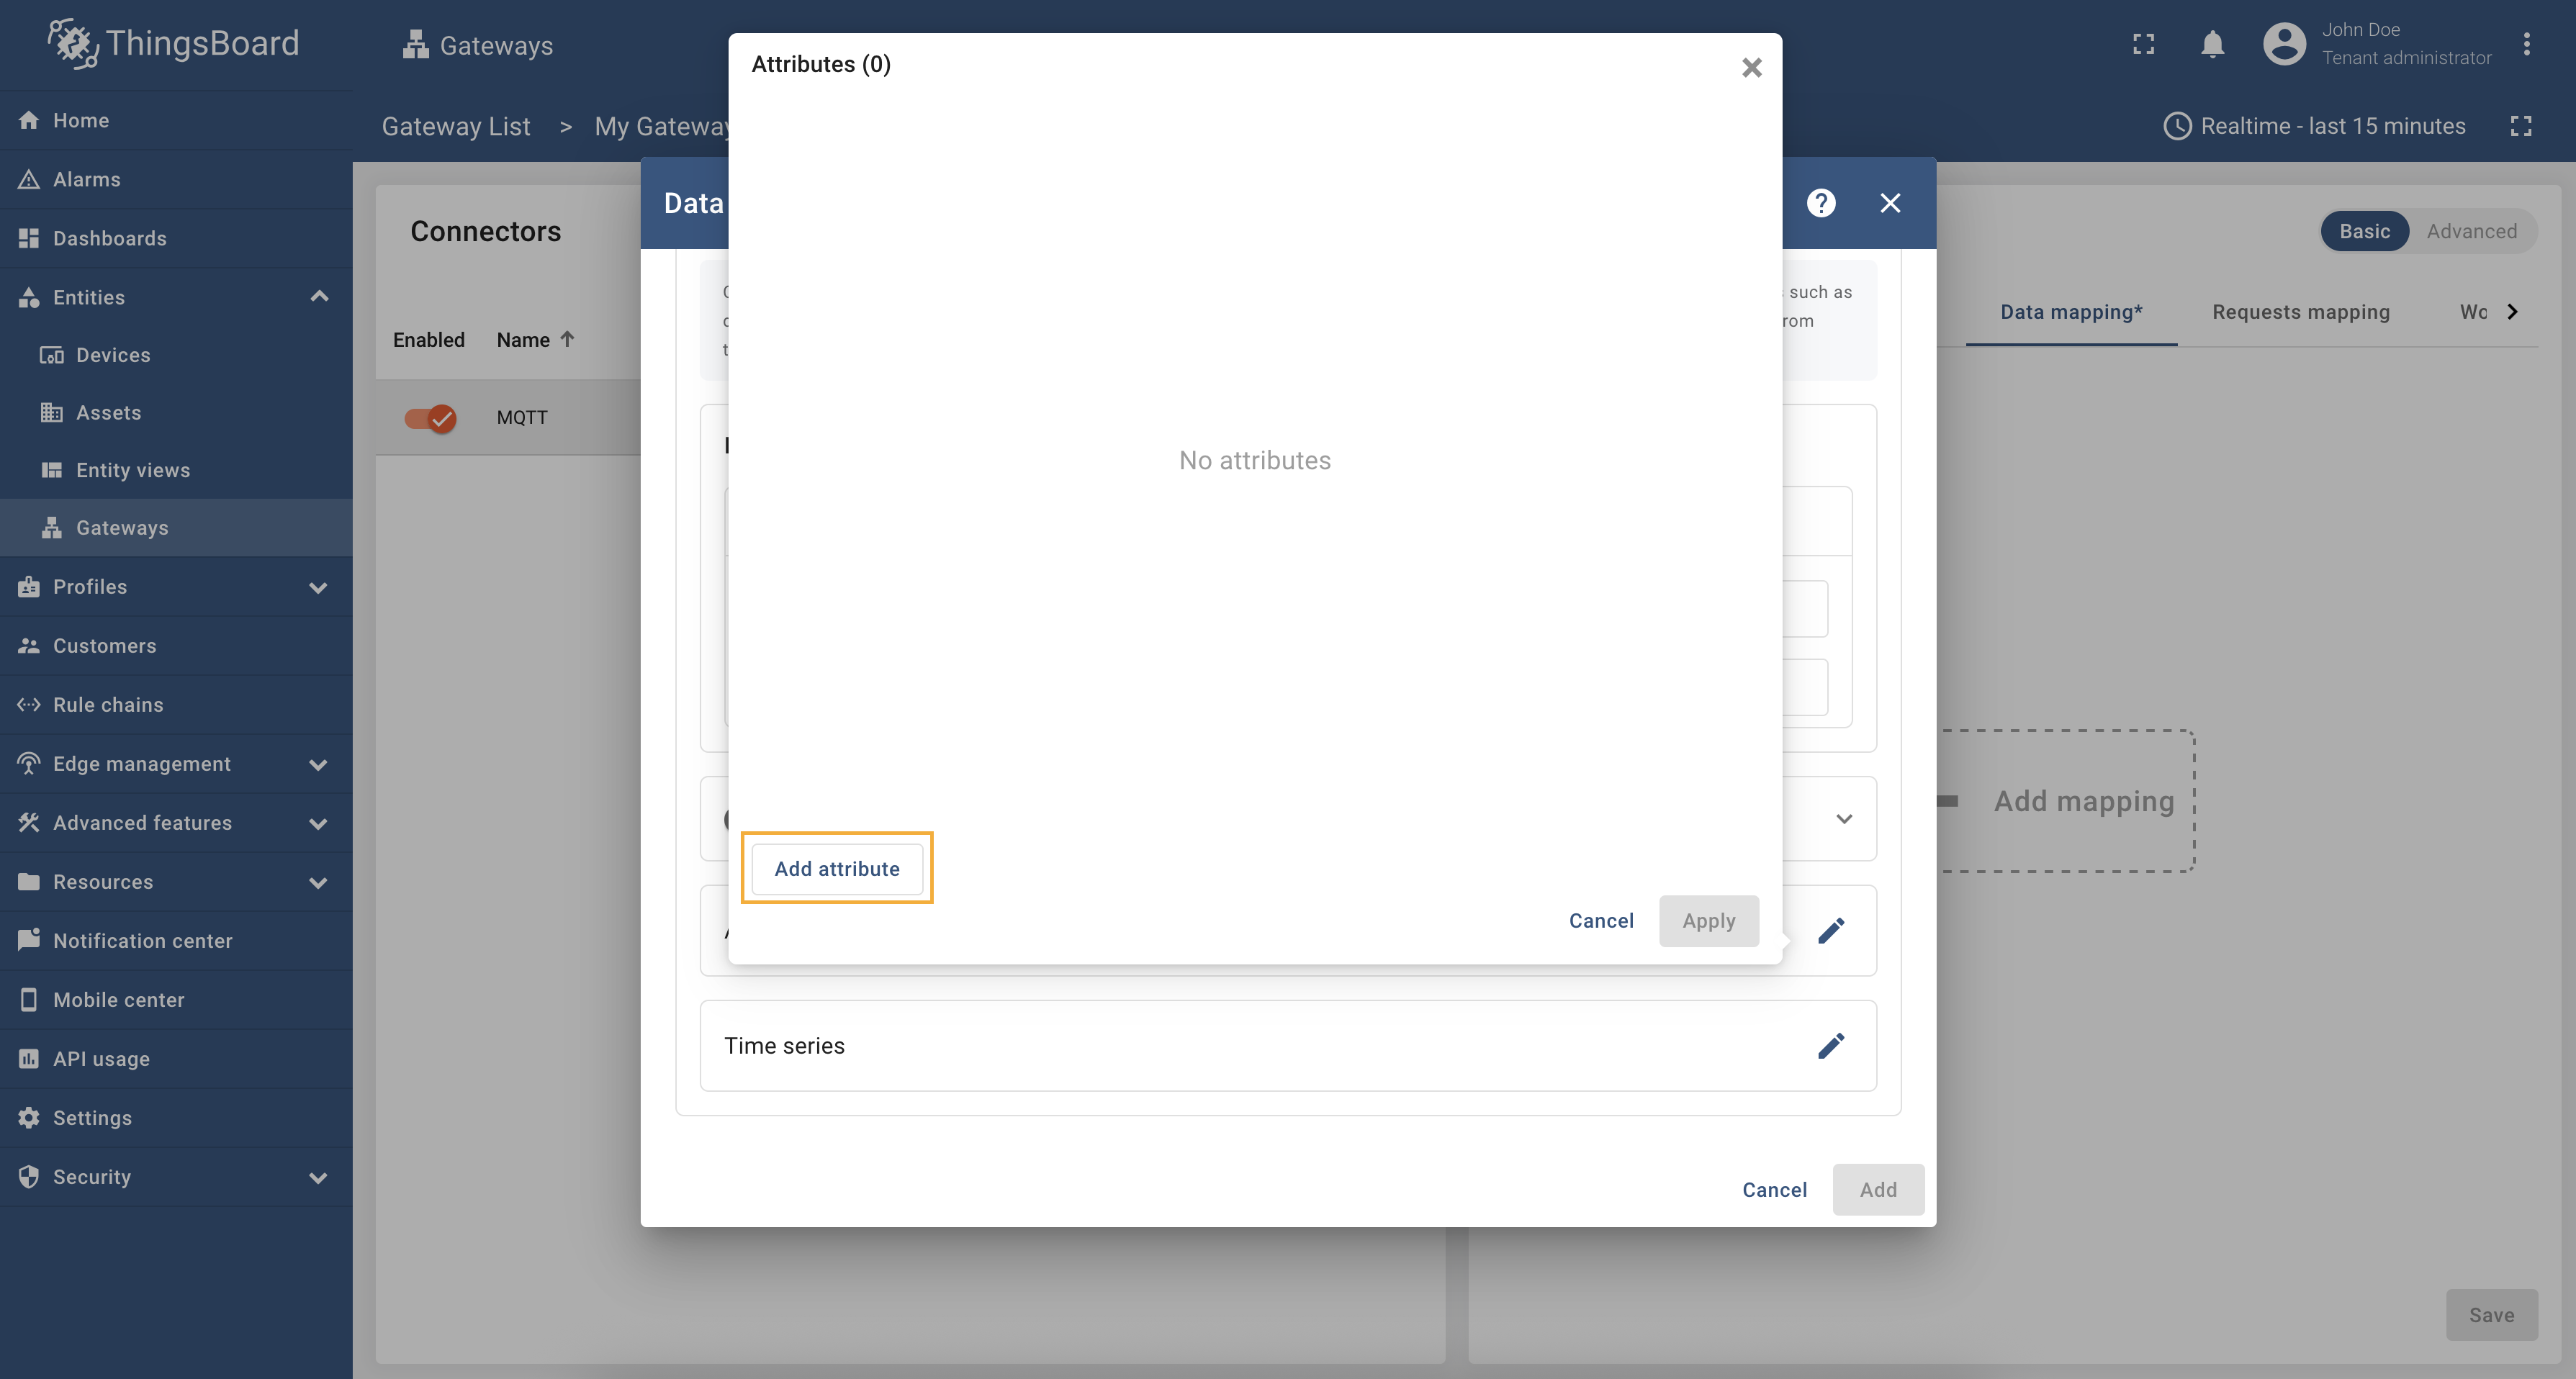2576x1379 pixels.
Task: Click the Add attribute button
Action: click(x=837, y=868)
